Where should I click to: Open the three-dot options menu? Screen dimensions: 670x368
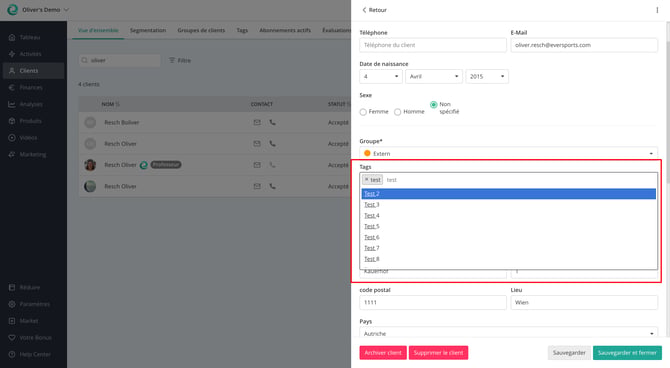657,10
